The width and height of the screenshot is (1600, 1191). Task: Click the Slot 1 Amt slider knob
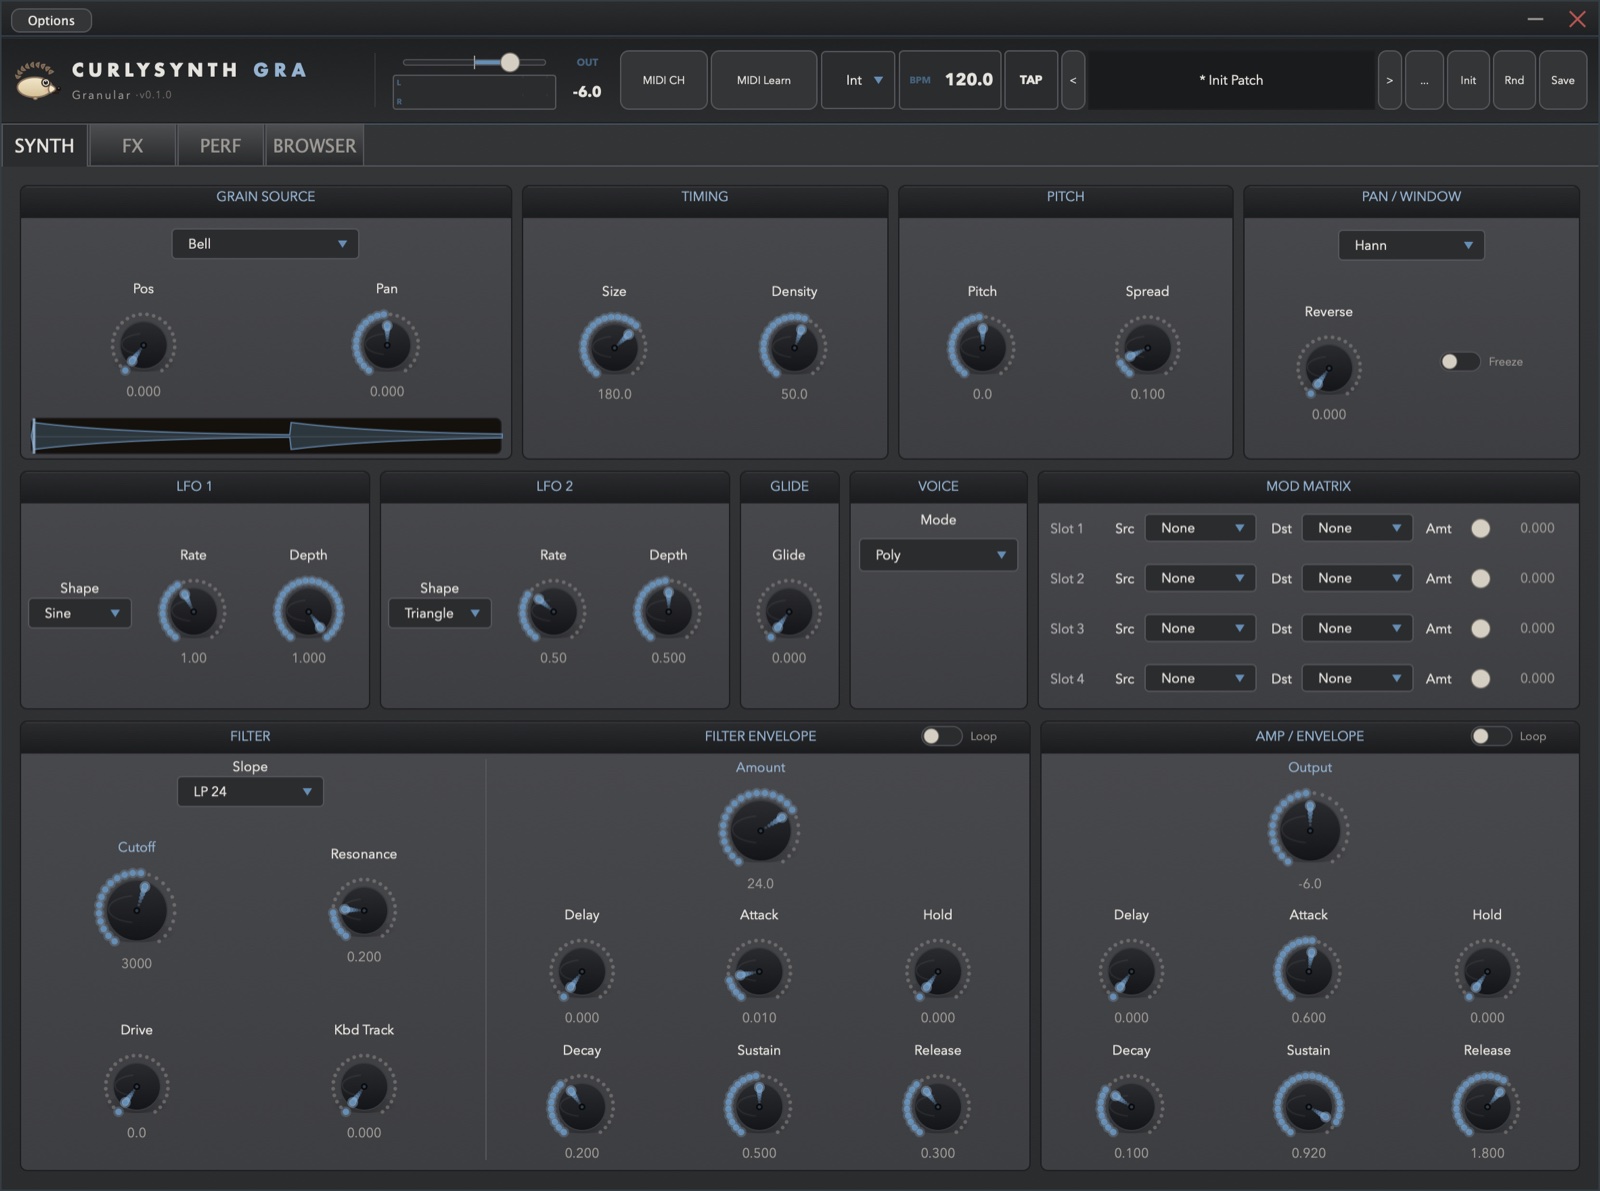(1481, 528)
